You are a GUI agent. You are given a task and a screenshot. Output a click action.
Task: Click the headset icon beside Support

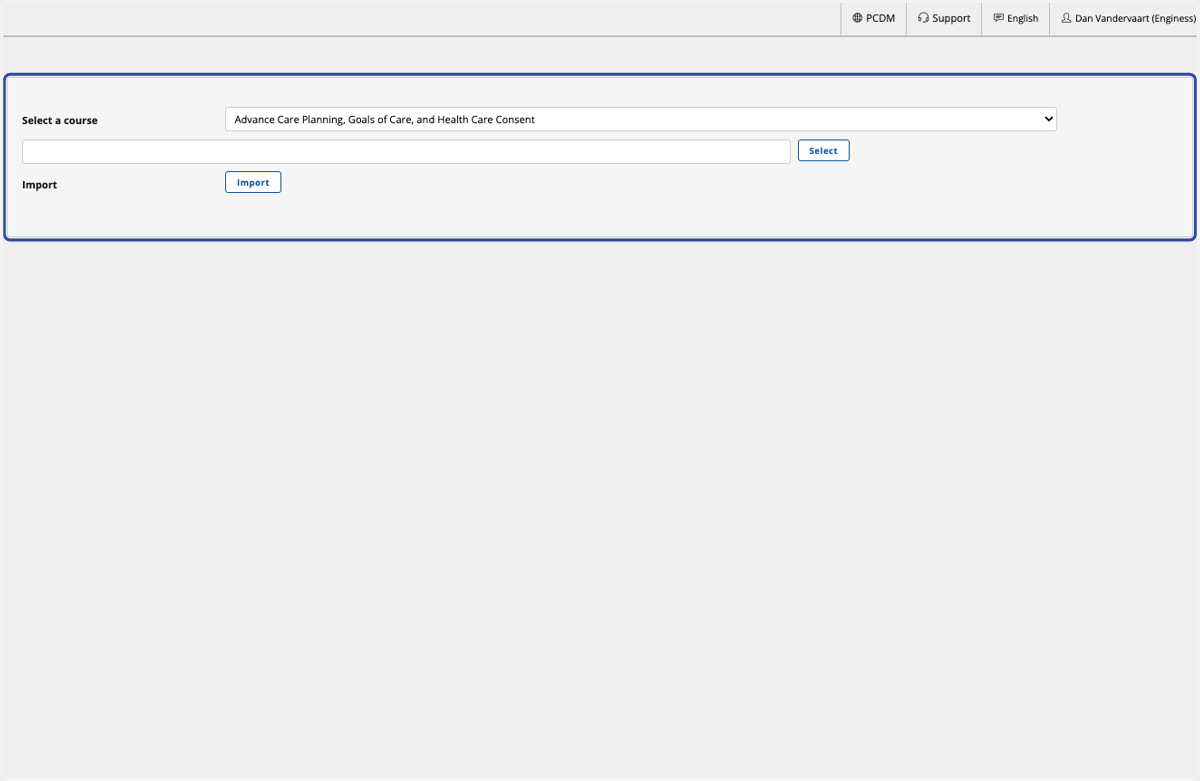tap(923, 18)
